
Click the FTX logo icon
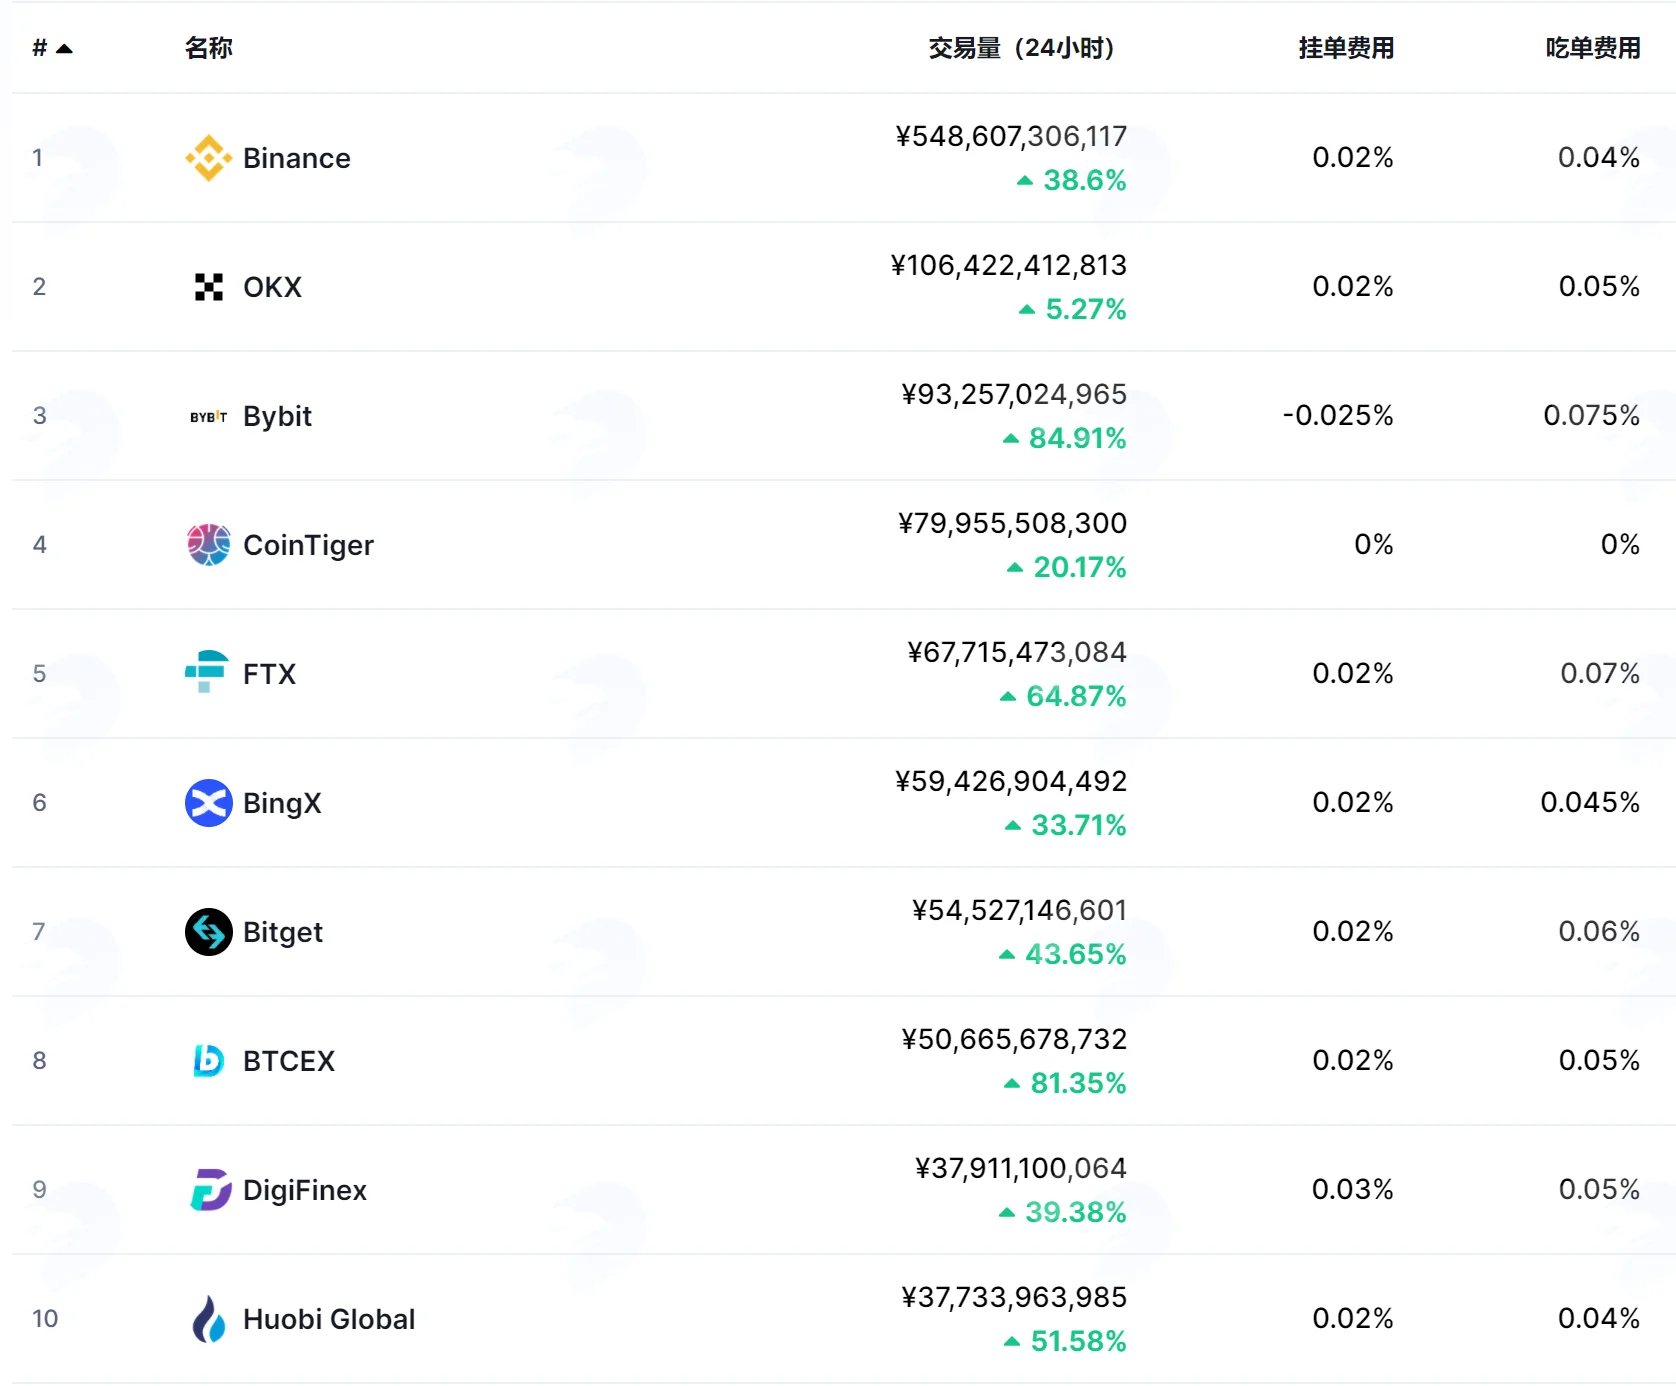(x=208, y=672)
